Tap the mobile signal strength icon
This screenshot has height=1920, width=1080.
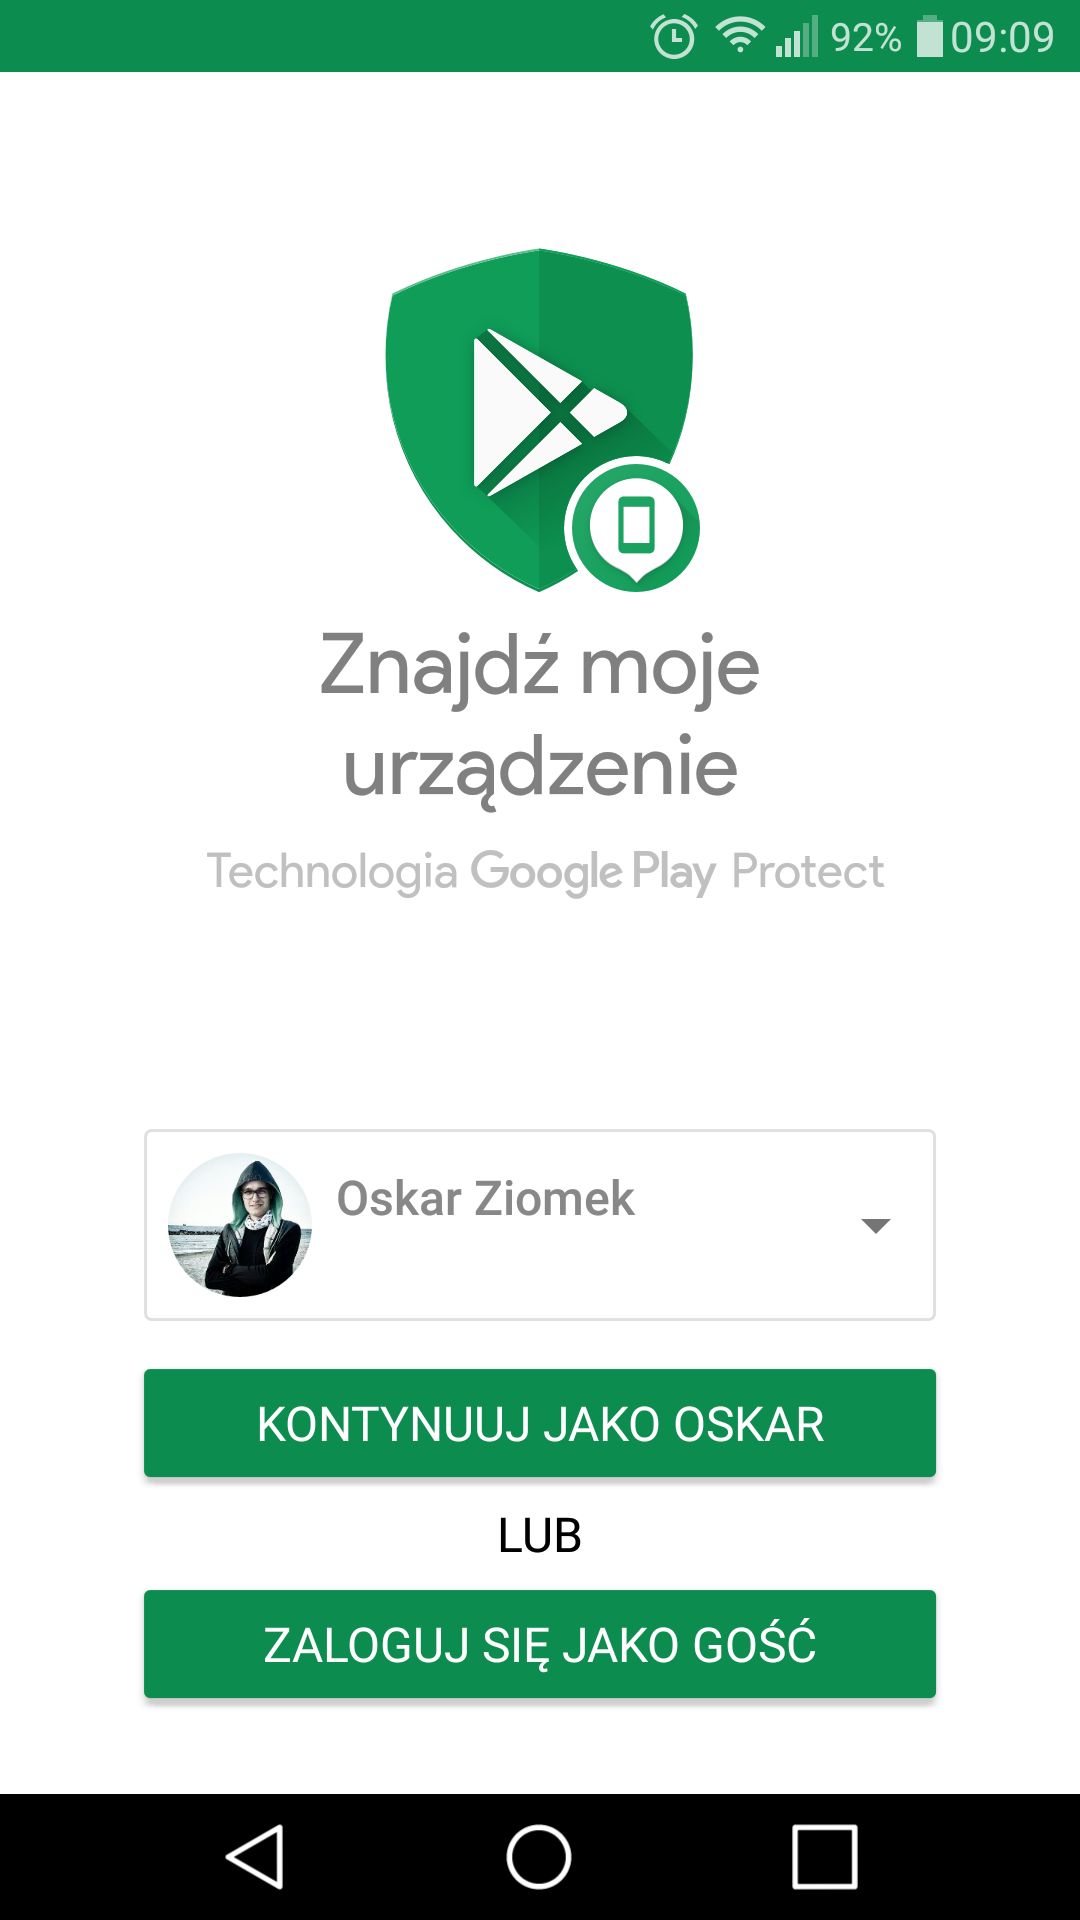(797, 37)
